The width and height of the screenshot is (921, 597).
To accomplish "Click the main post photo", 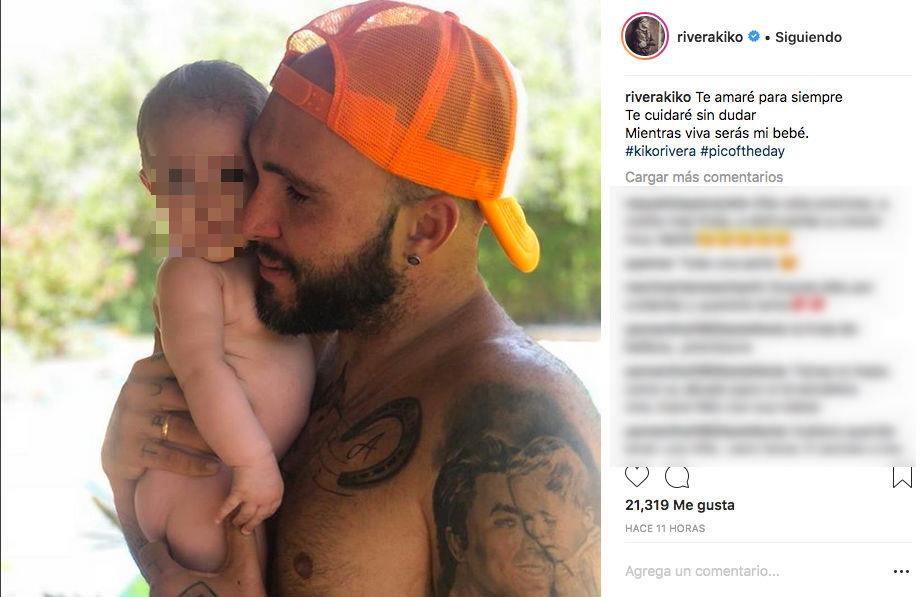I will coord(301,298).
